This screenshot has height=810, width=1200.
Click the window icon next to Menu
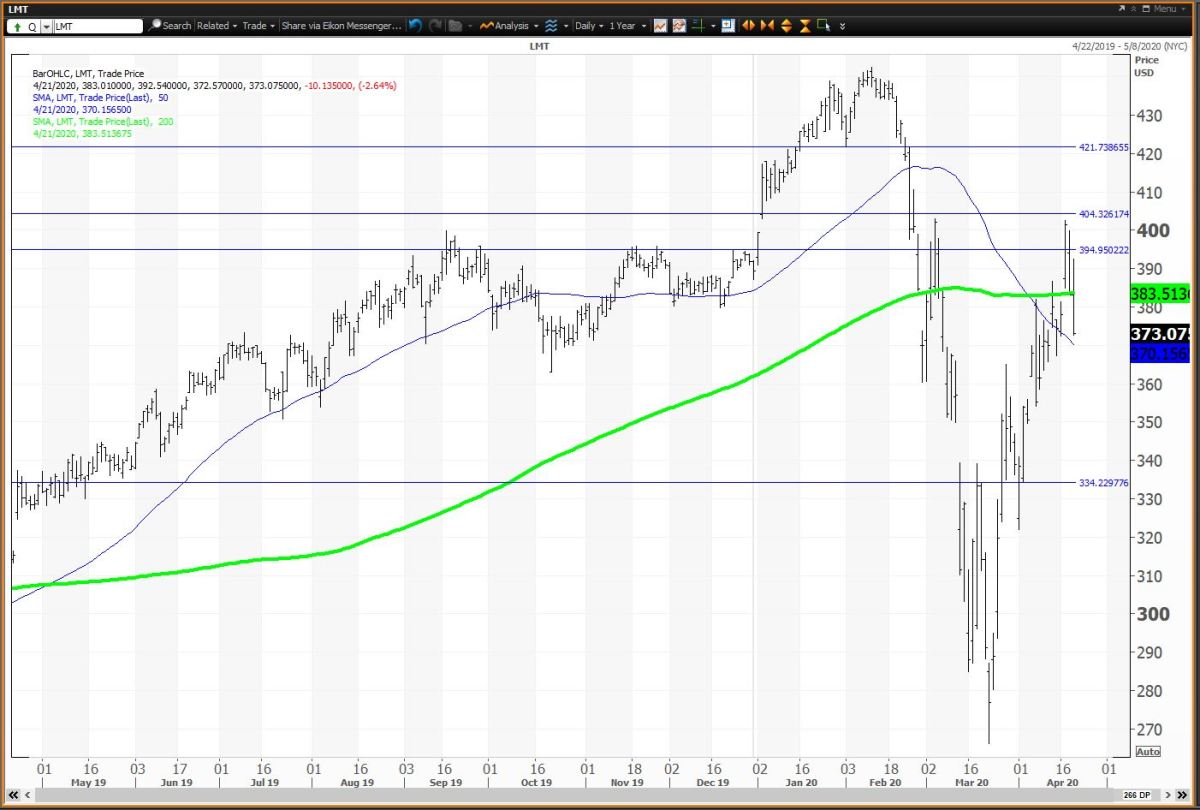(x=1146, y=9)
